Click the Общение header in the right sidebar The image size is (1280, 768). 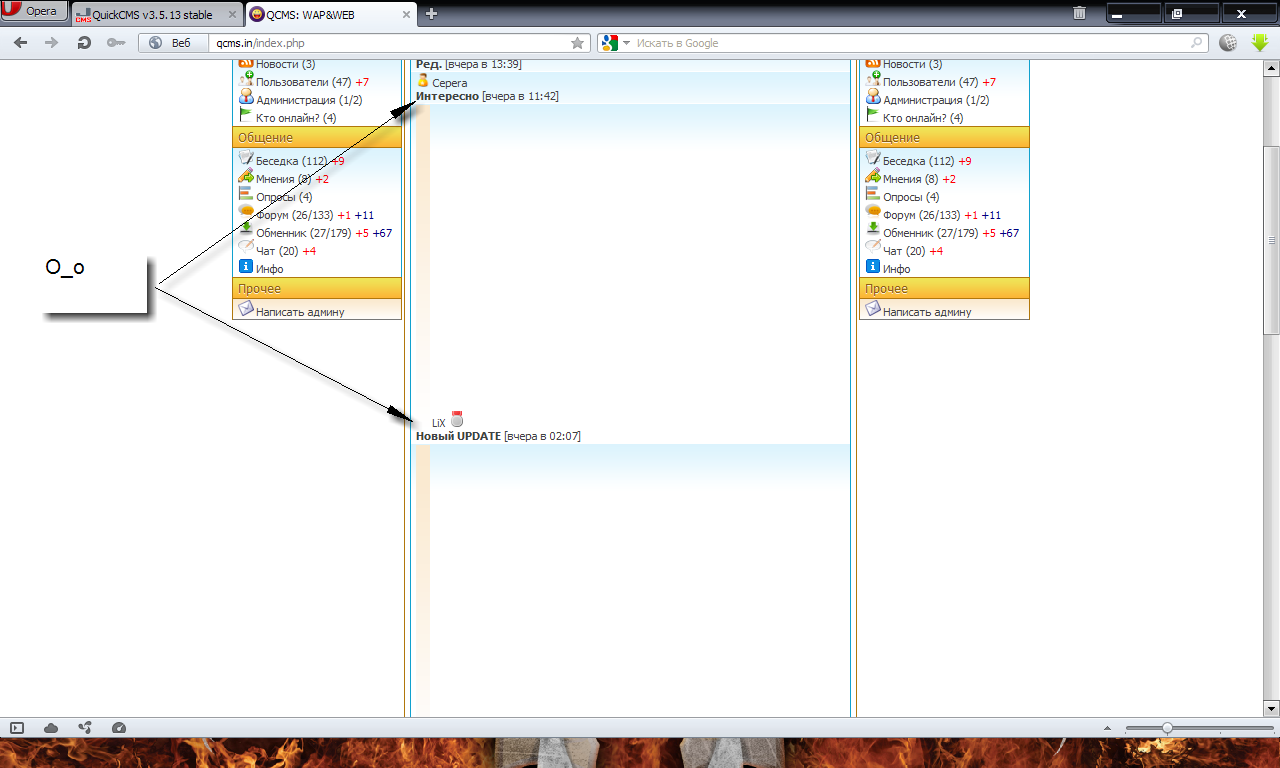(x=944, y=137)
